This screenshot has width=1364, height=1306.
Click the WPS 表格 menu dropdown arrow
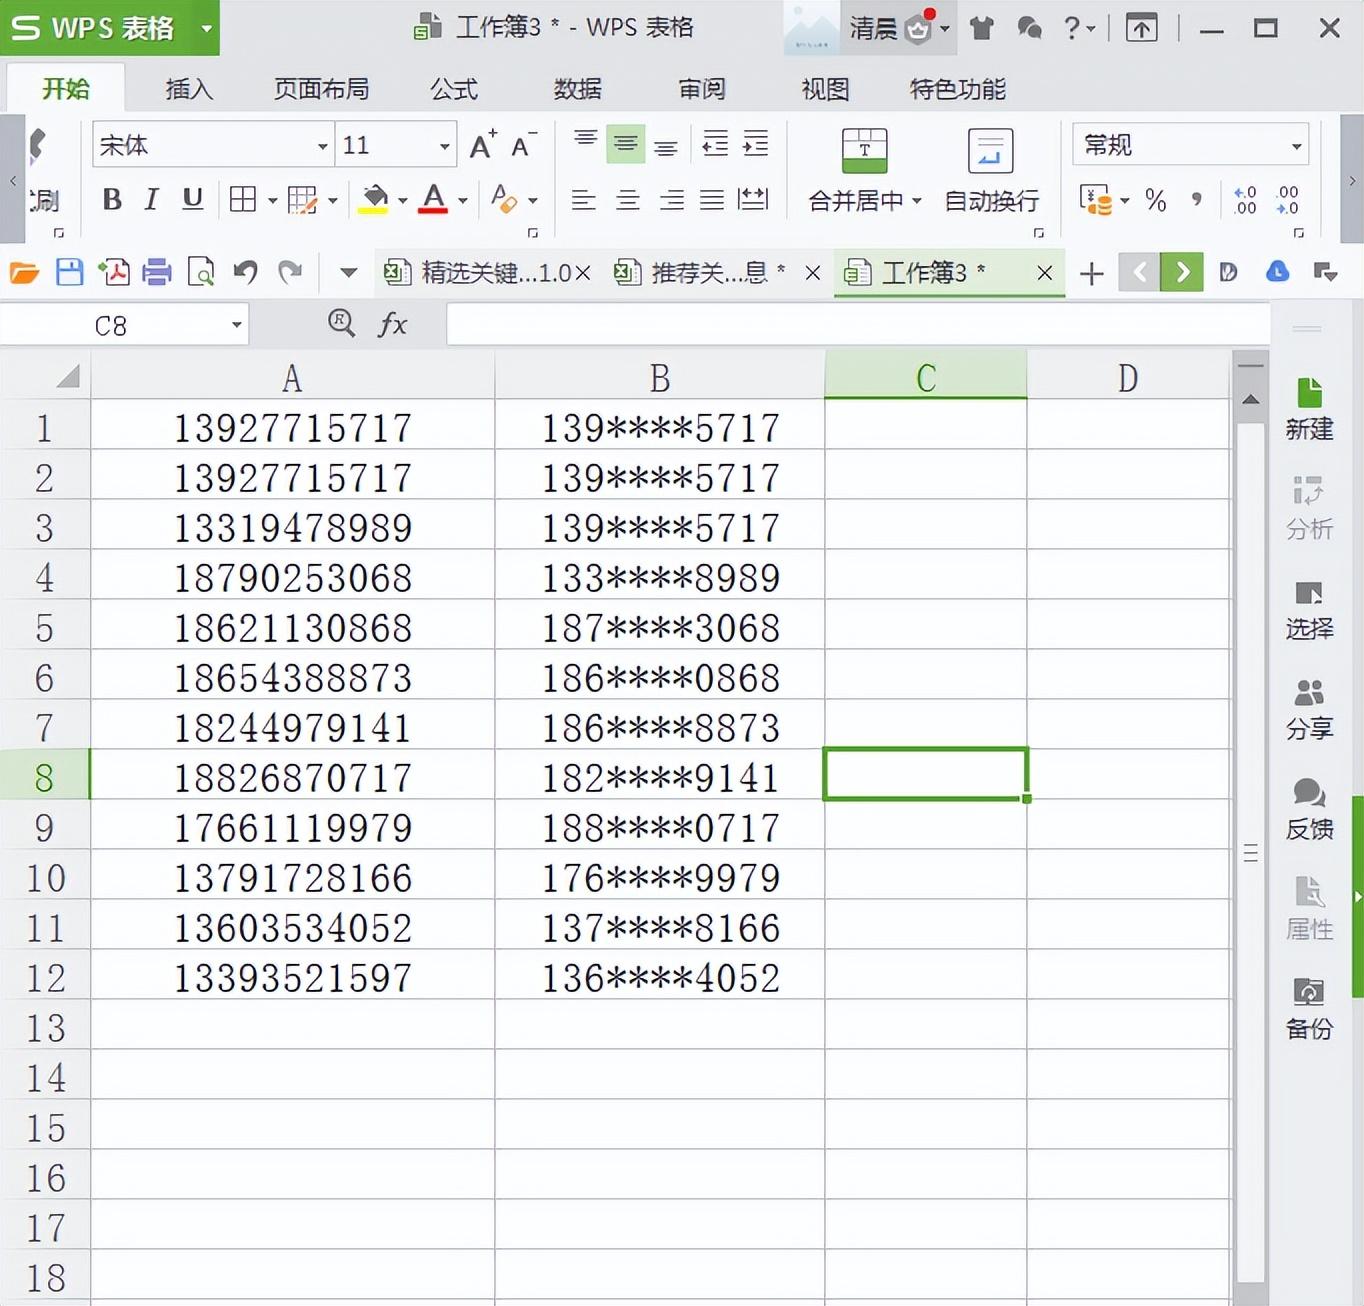point(207,28)
